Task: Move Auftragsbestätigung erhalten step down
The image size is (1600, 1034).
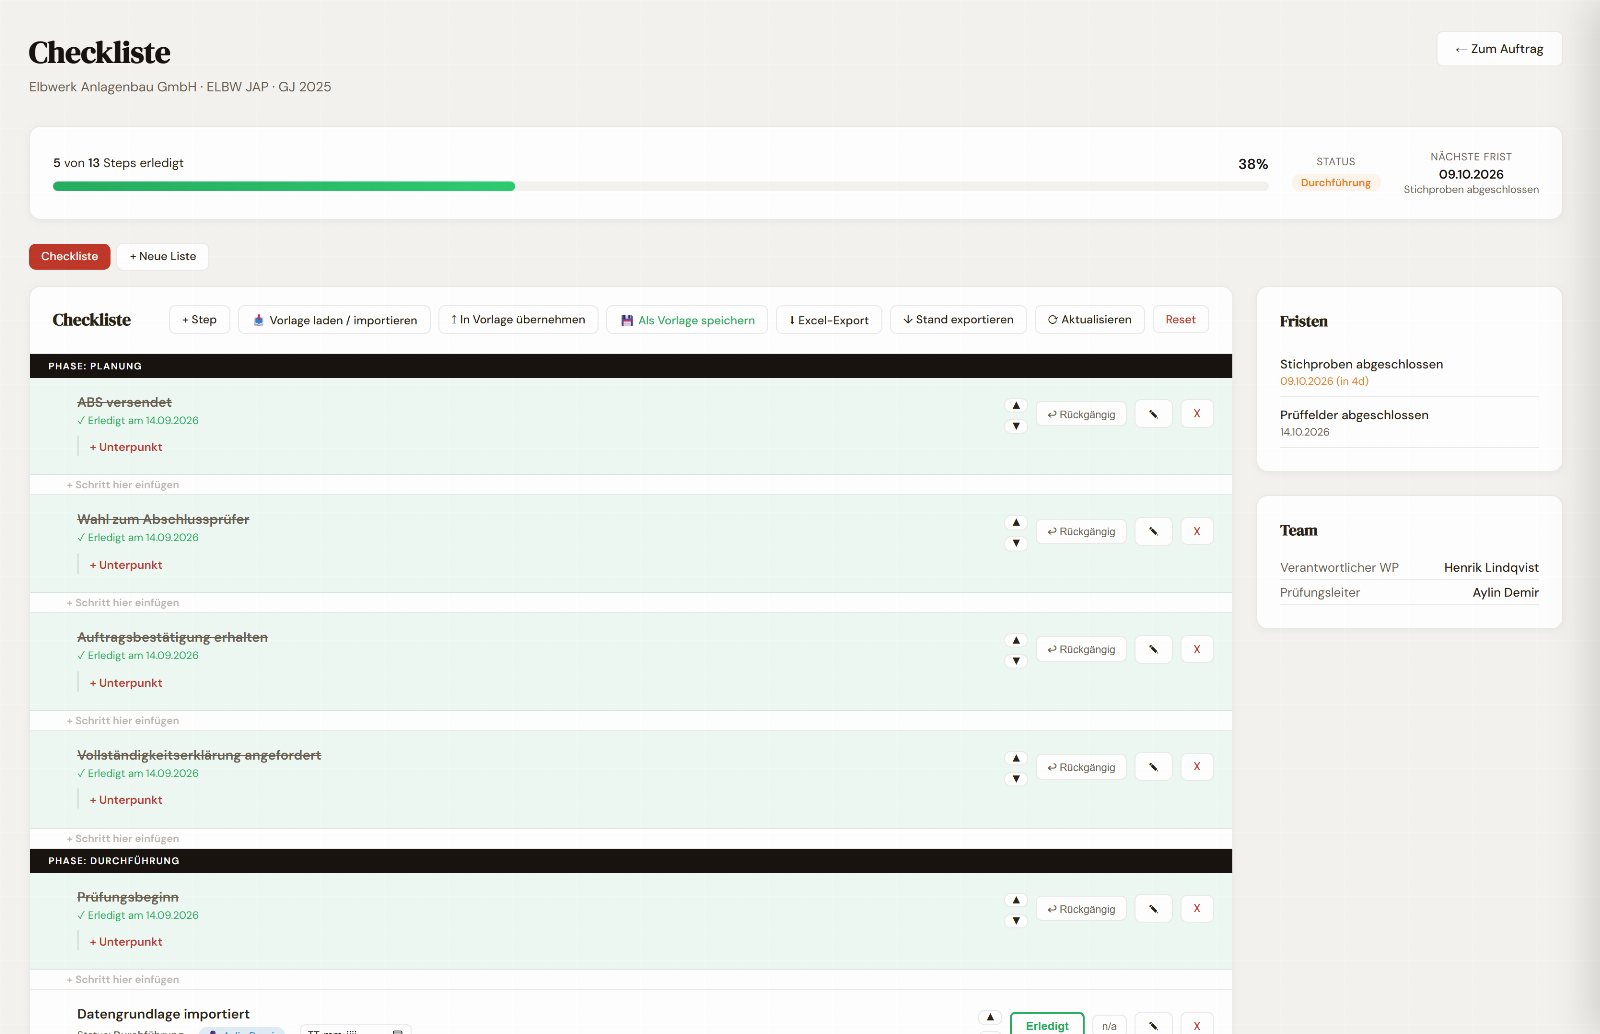Action: (x=1016, y=661)
